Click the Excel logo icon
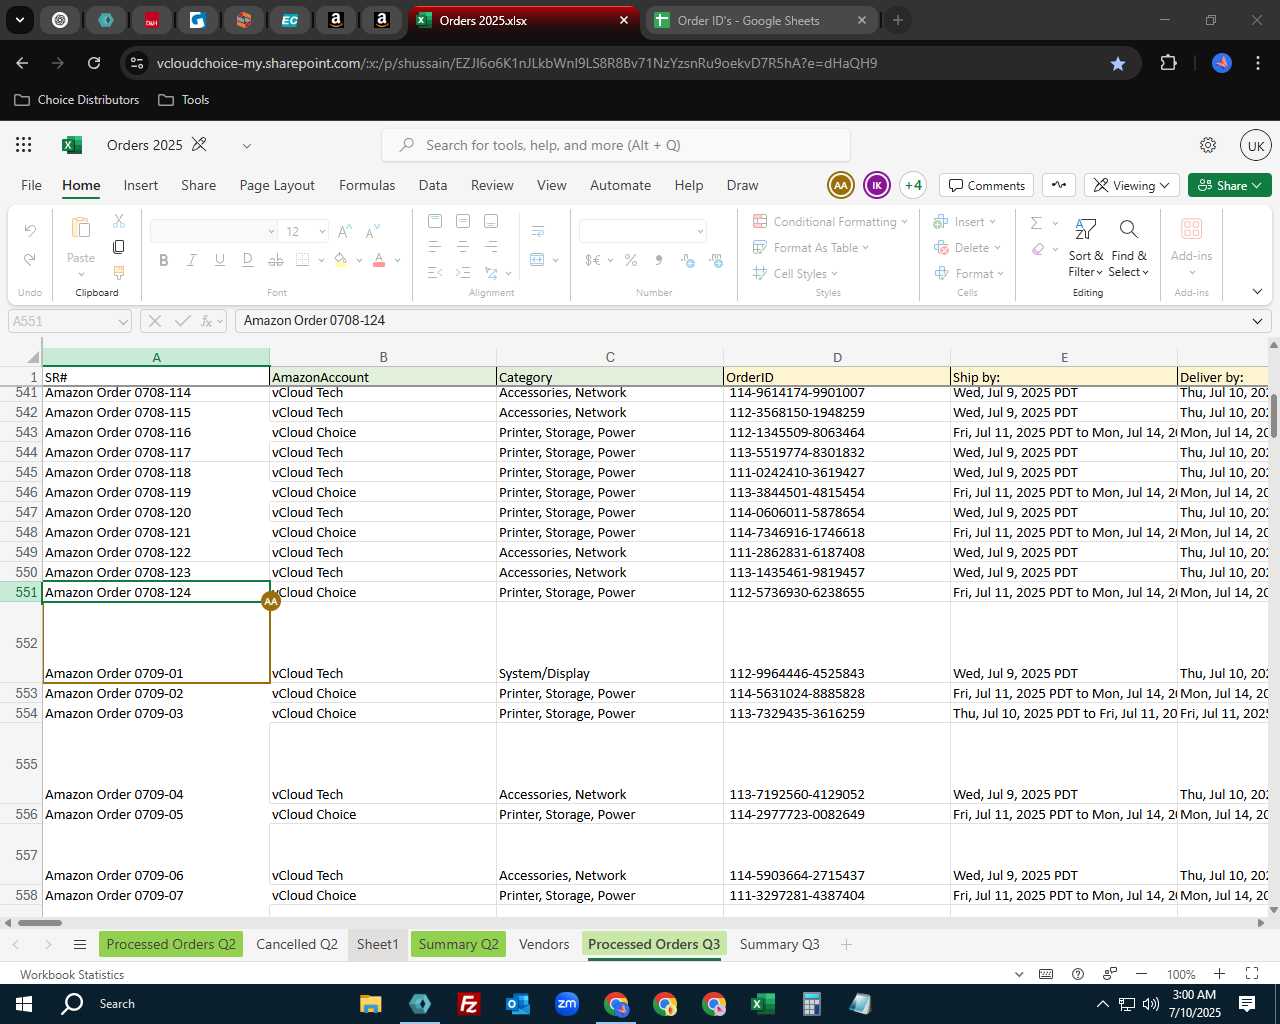Viewport: 1280px width, 1024px height. click(71, 145)
